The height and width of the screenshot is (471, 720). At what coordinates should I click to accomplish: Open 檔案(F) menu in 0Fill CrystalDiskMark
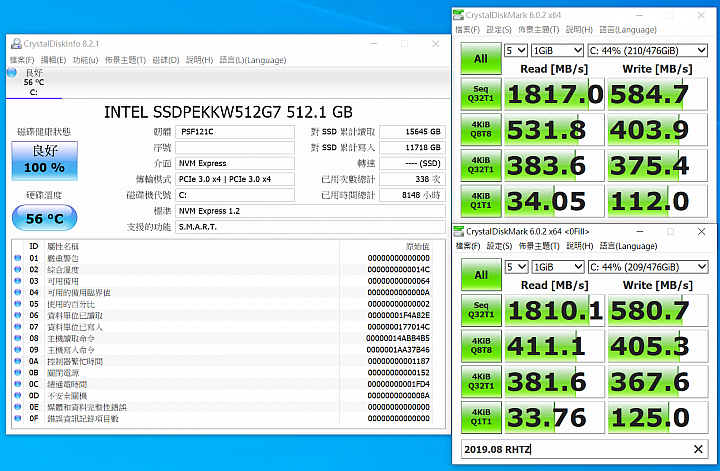[467, 246]
